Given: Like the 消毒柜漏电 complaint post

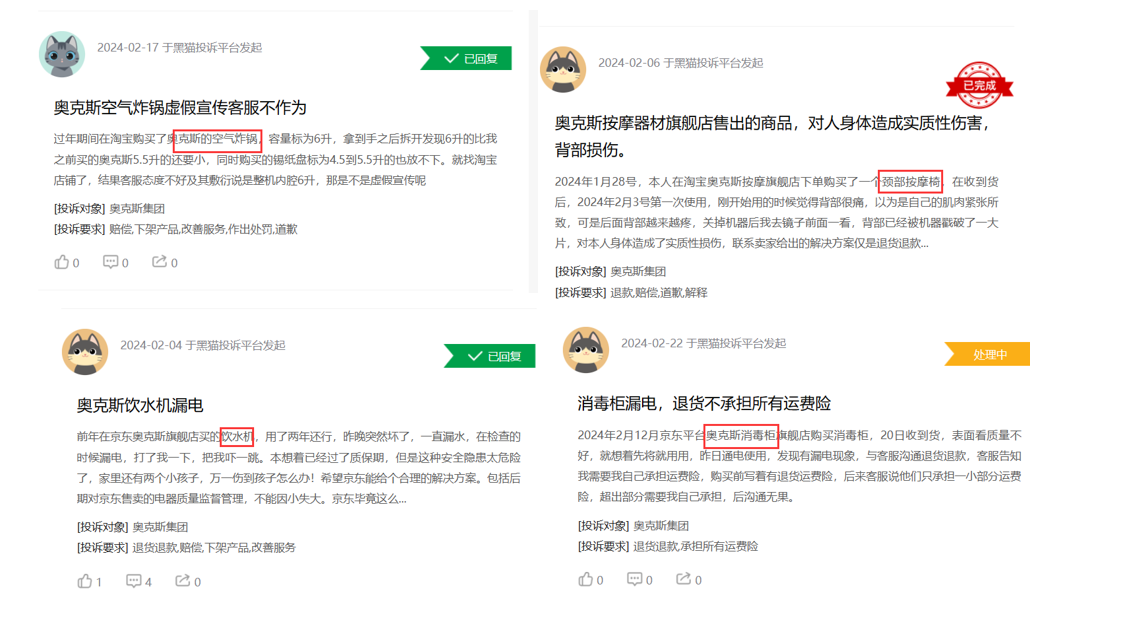Looking at the screenshot, I should tap(590, 579).
